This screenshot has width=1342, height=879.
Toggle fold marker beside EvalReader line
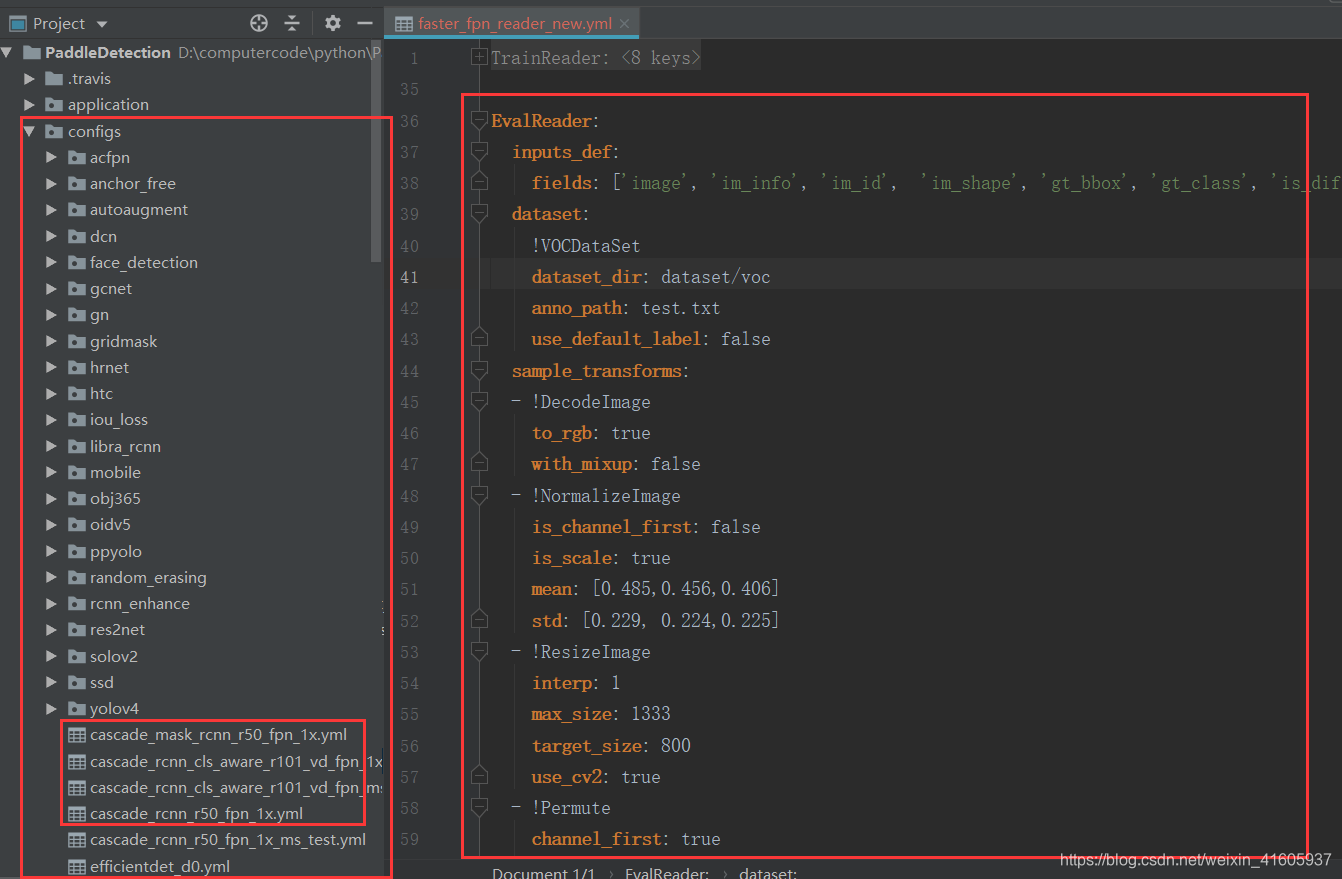point(480,121)
